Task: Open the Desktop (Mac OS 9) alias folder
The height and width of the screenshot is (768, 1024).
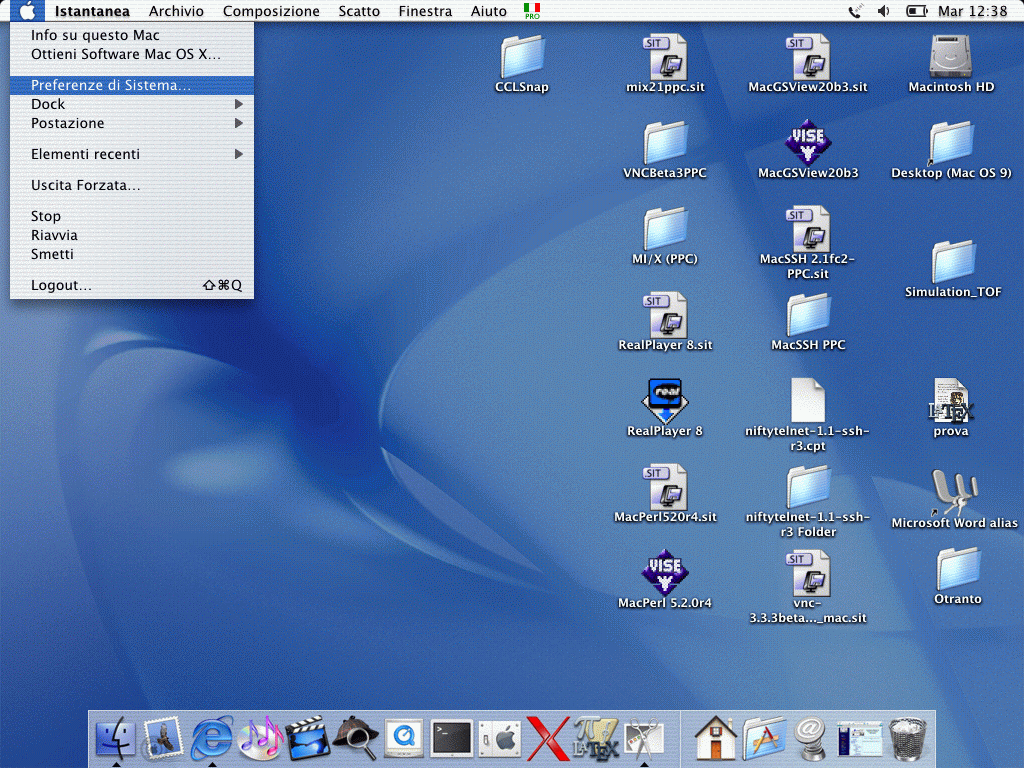Action: click(951, 142)
